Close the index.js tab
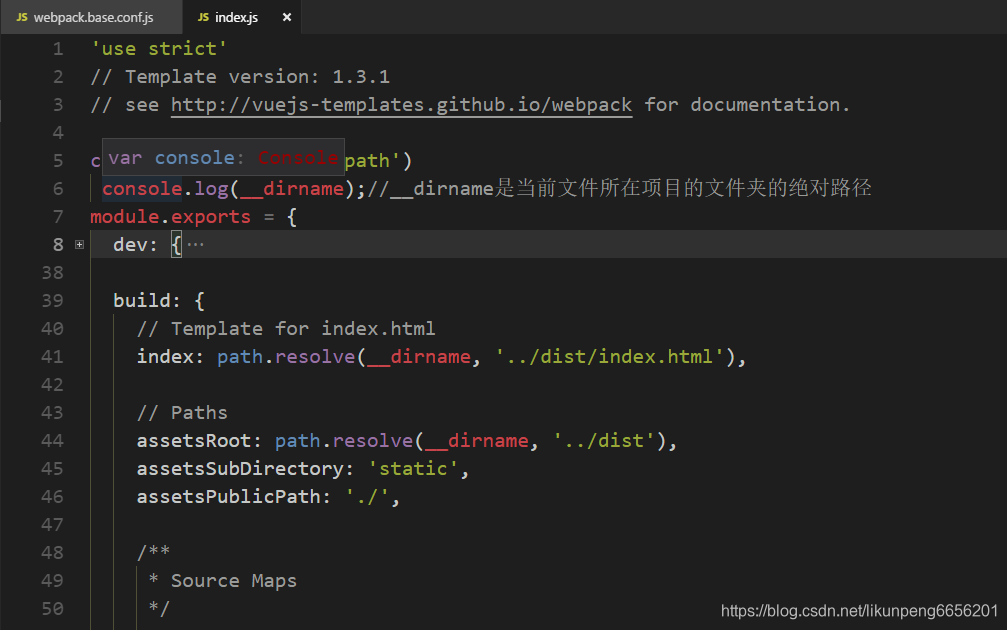Screen dimensions: 1007x630 (x=286, y=17)
